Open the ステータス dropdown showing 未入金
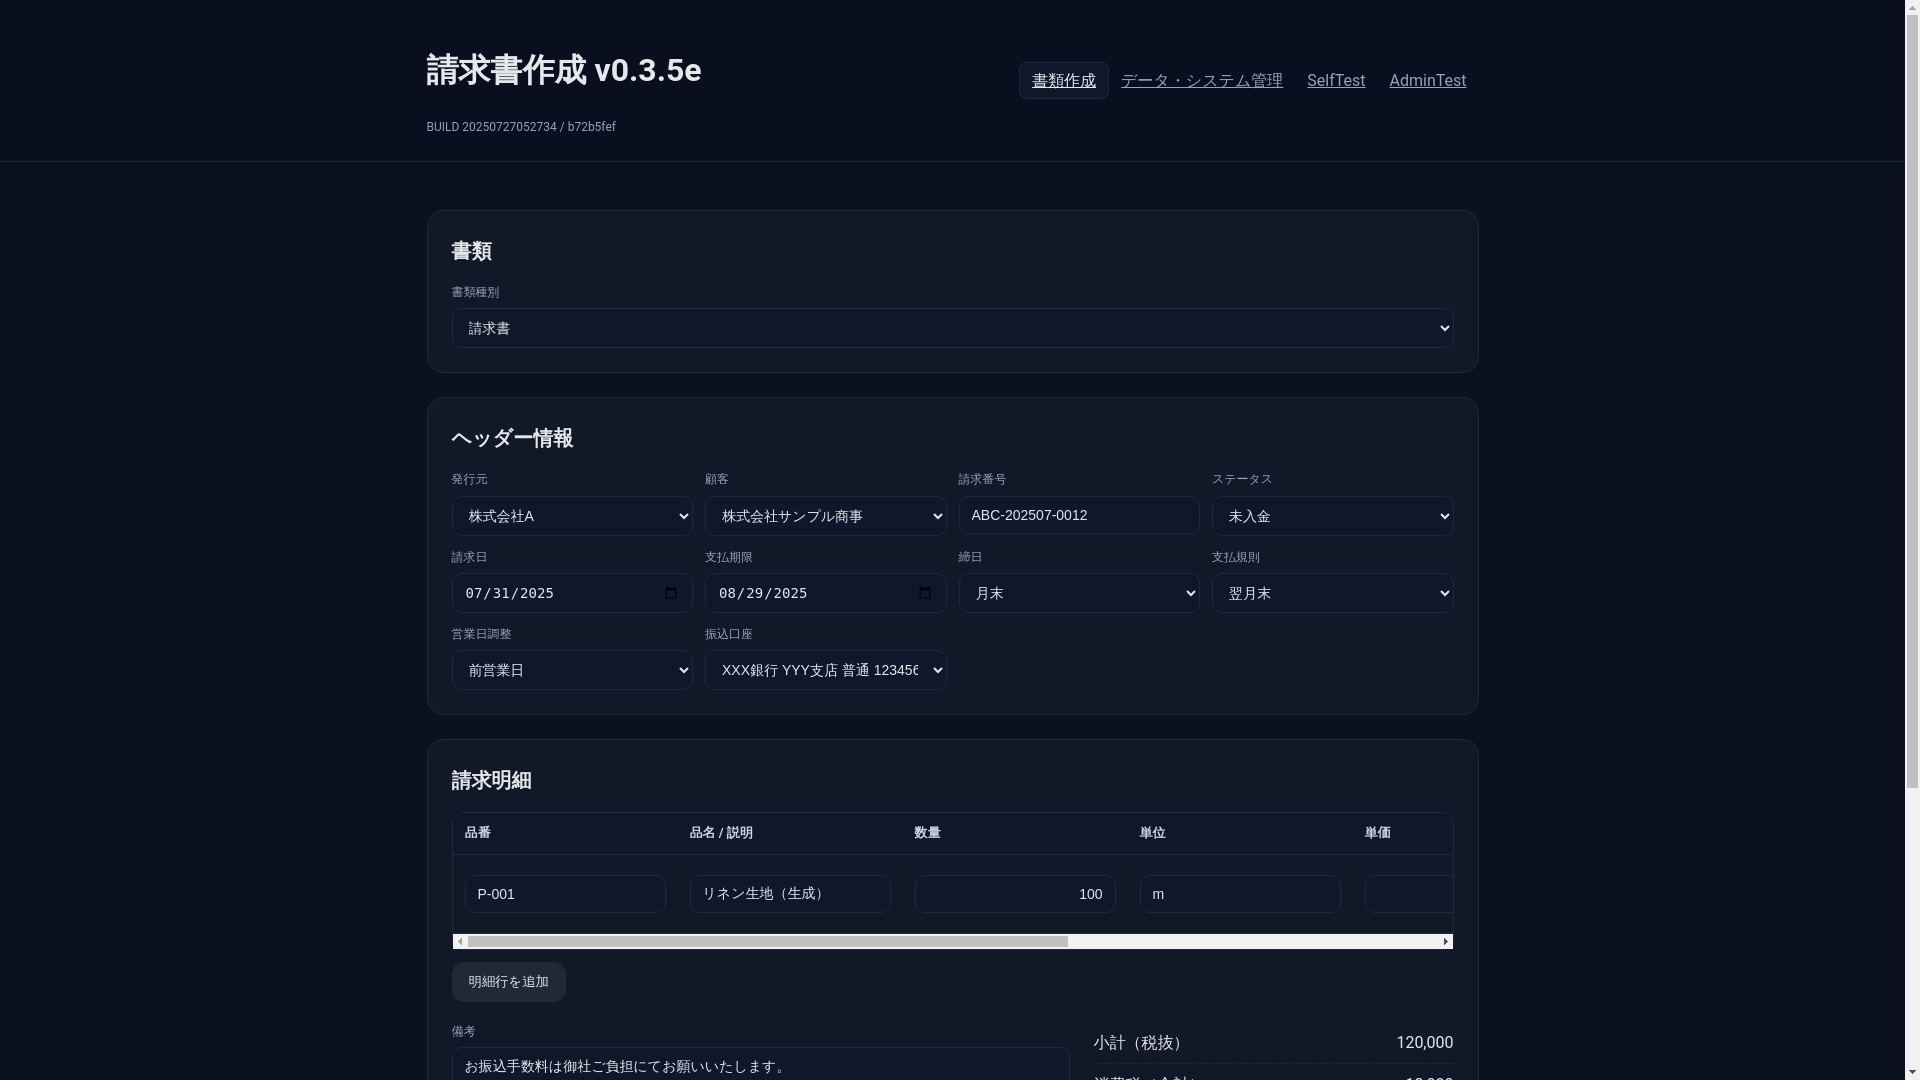The image size is (1920, 1080). [1332, 516]
